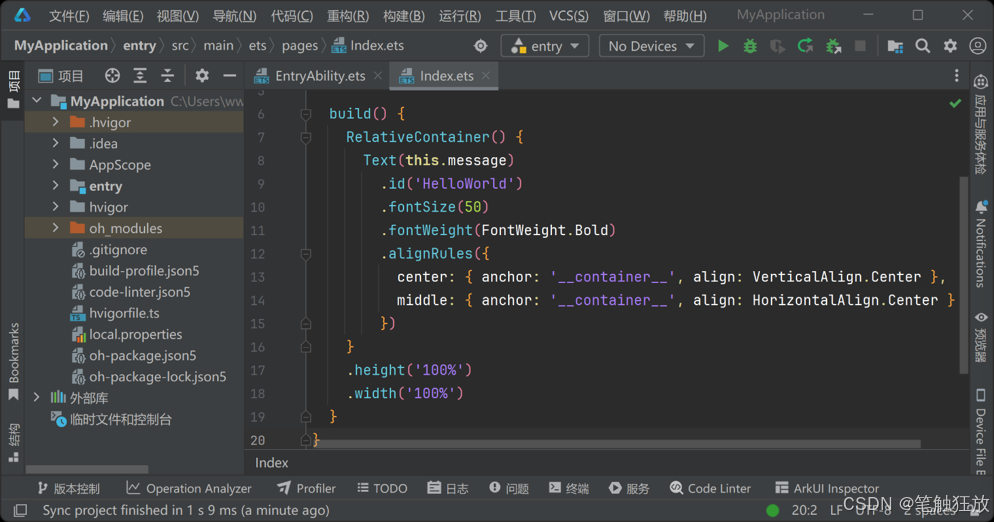Open the 文件(F) menu

(x=68, y=16)
